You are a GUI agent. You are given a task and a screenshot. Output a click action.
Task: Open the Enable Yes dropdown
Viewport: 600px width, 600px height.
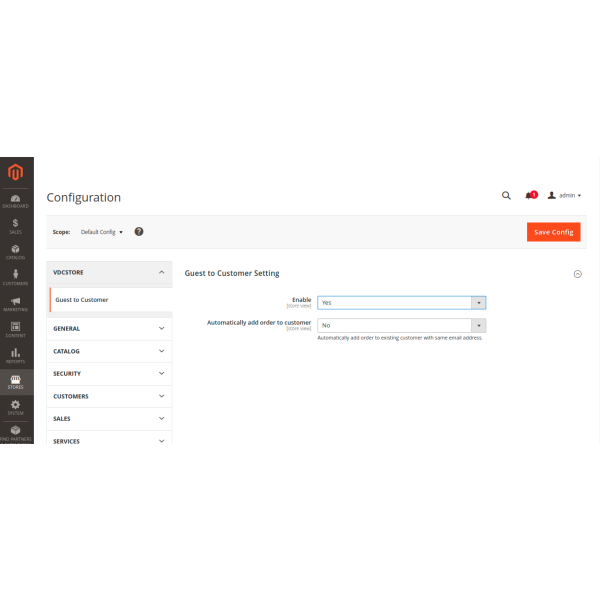(x=401, y=302)
